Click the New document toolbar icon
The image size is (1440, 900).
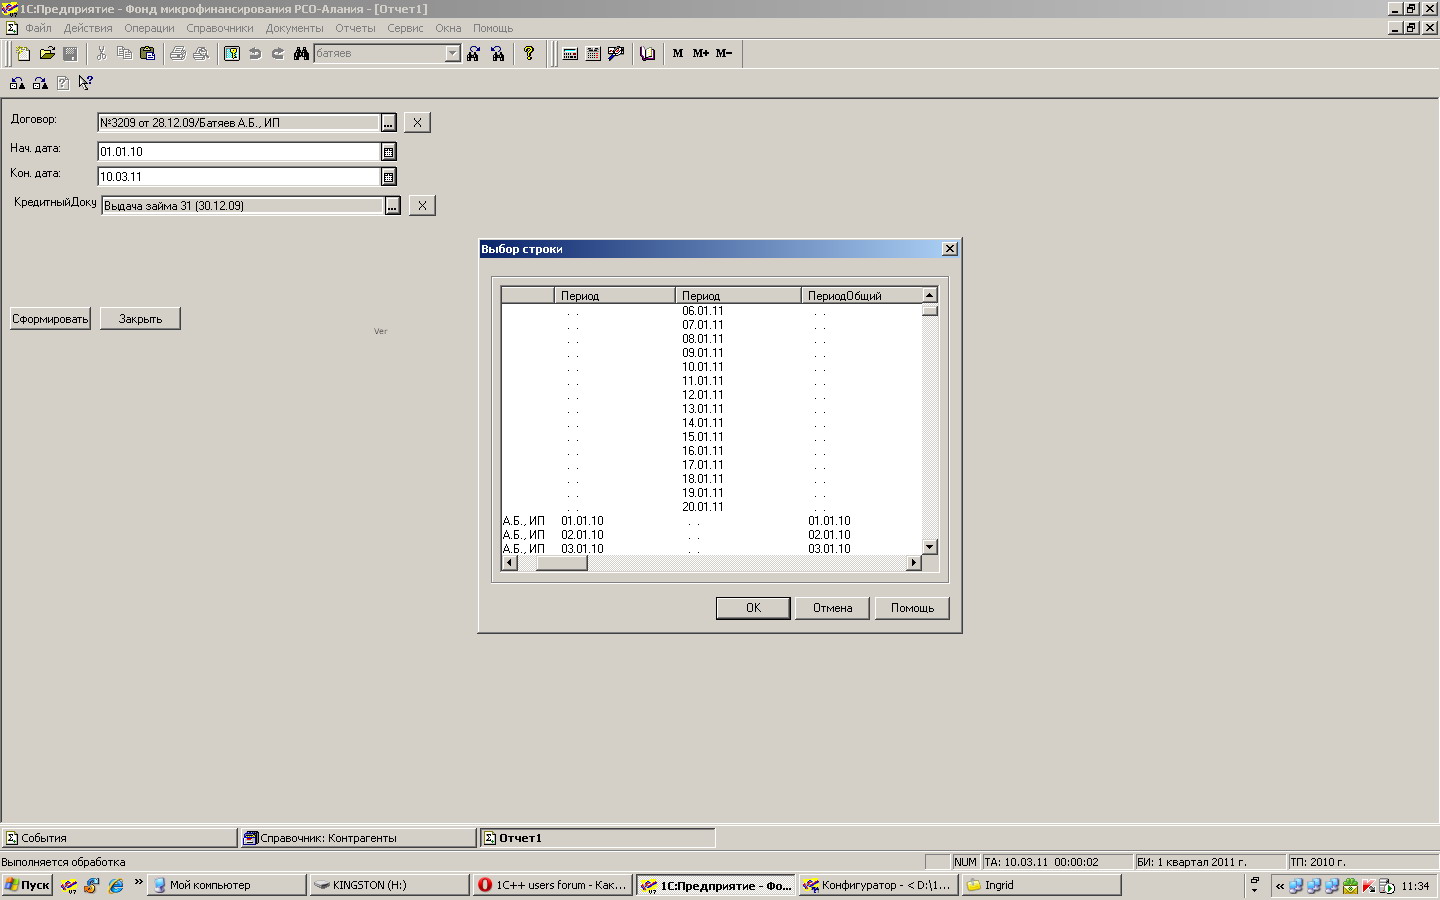coord(23,54)
